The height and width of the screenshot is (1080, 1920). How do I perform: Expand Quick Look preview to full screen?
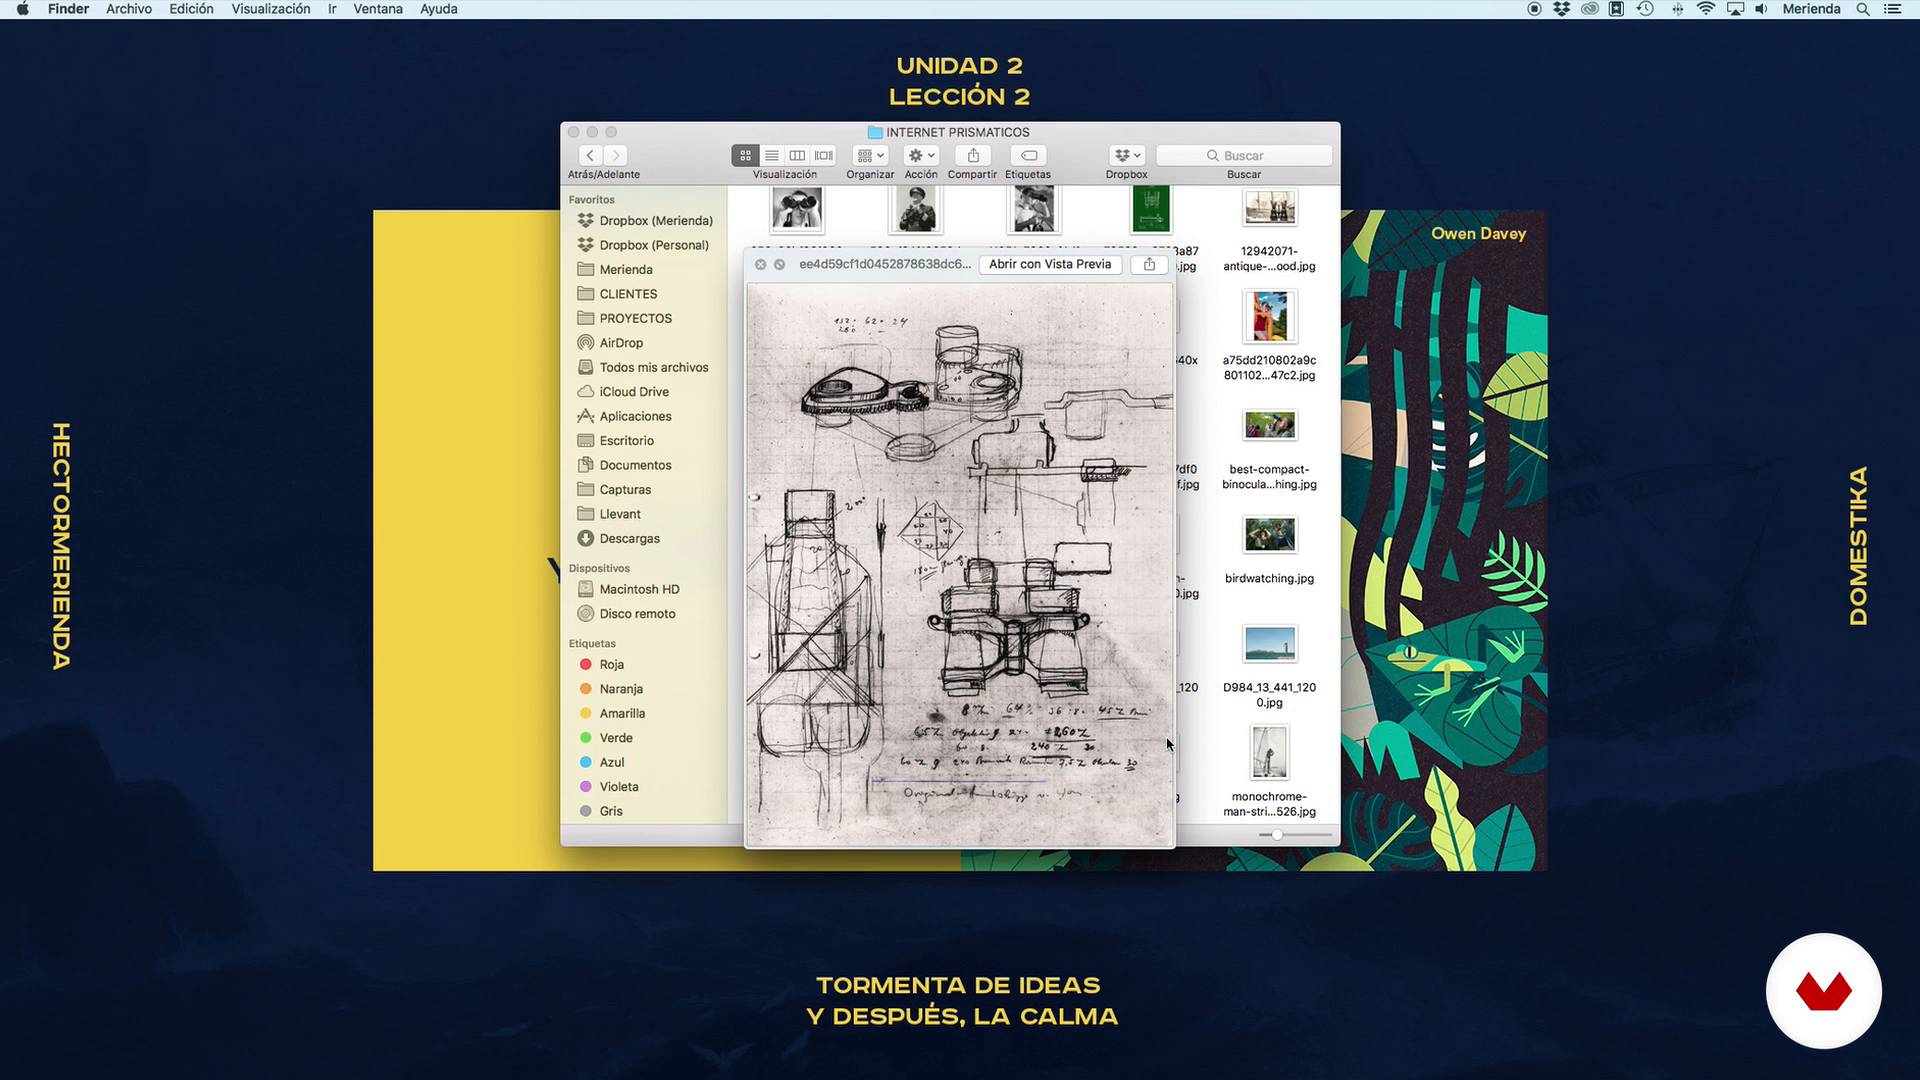click(779, 264)
